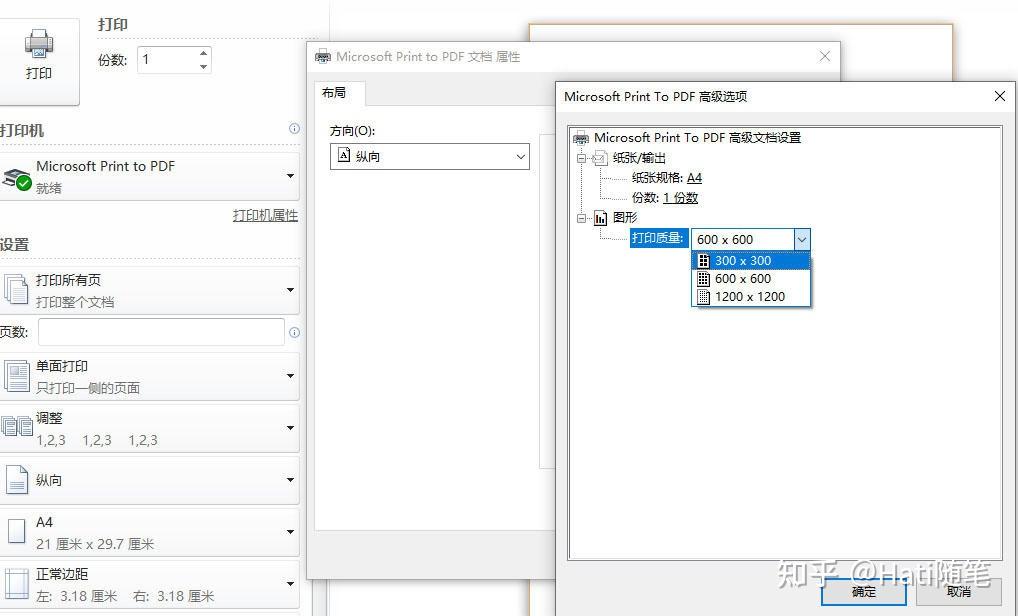Click the info icon next to 打印机 heading

point(294,128)
